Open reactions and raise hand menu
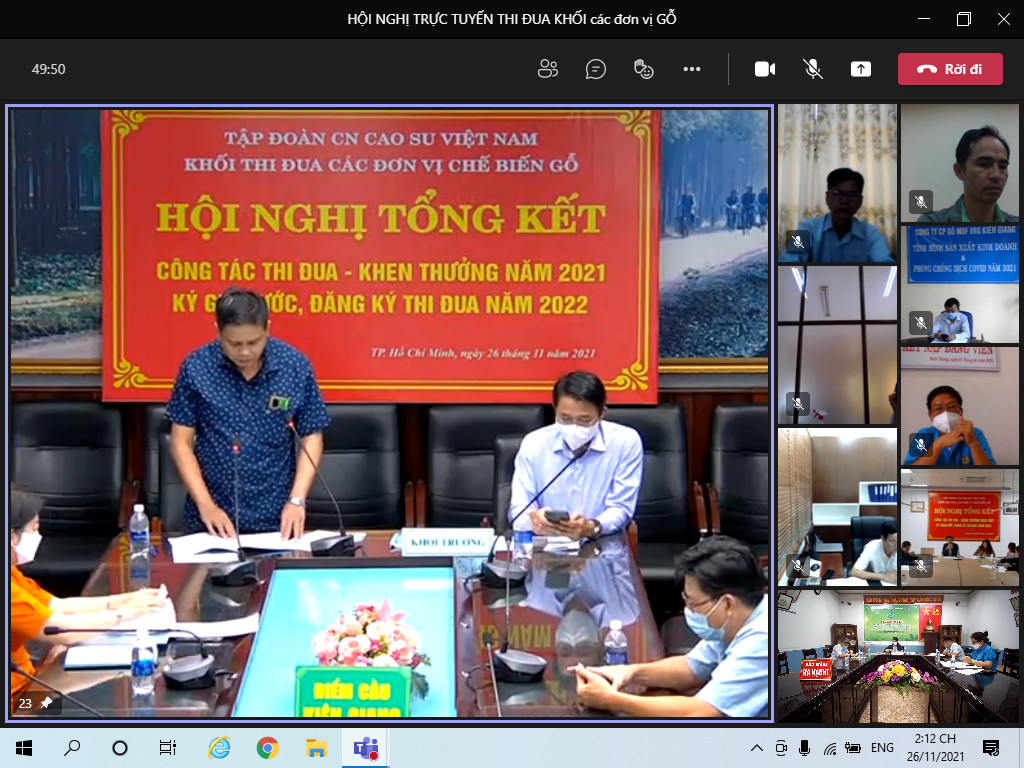Image resolution: width=1024 pixels, height=768 pixels. pyautogui.click(x=643, y=69)
